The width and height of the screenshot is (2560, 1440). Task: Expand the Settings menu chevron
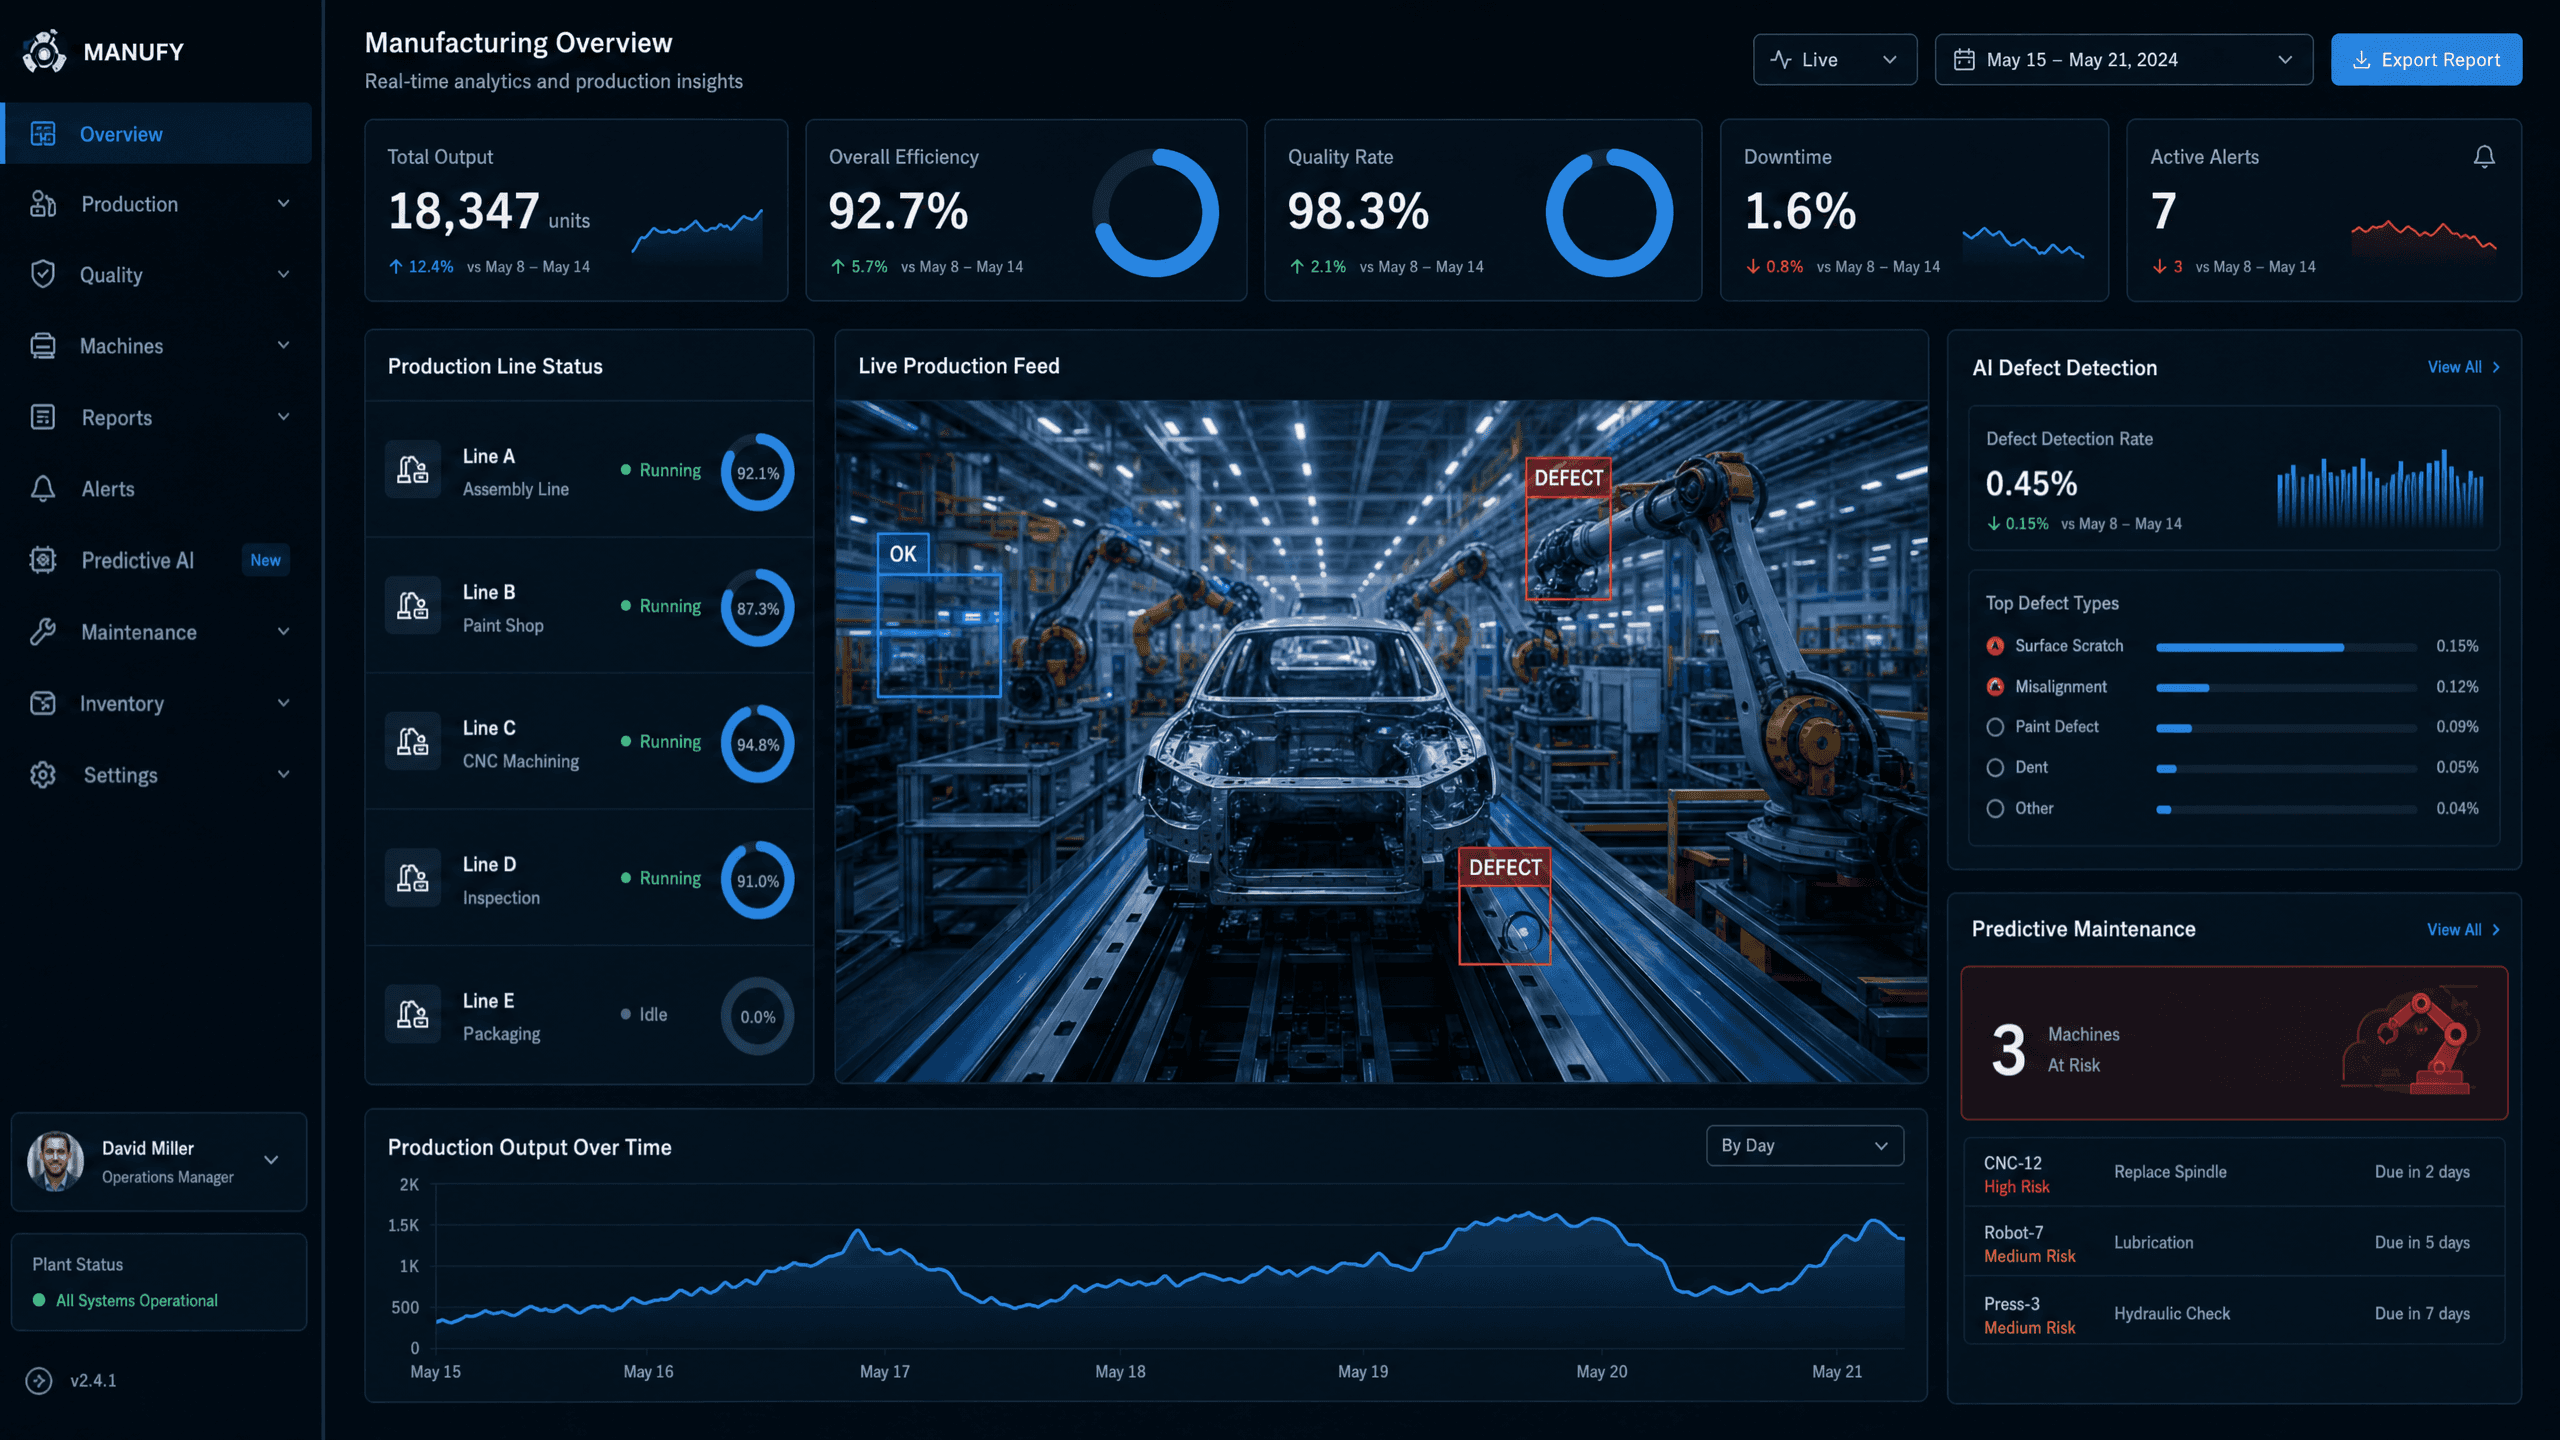284,775
